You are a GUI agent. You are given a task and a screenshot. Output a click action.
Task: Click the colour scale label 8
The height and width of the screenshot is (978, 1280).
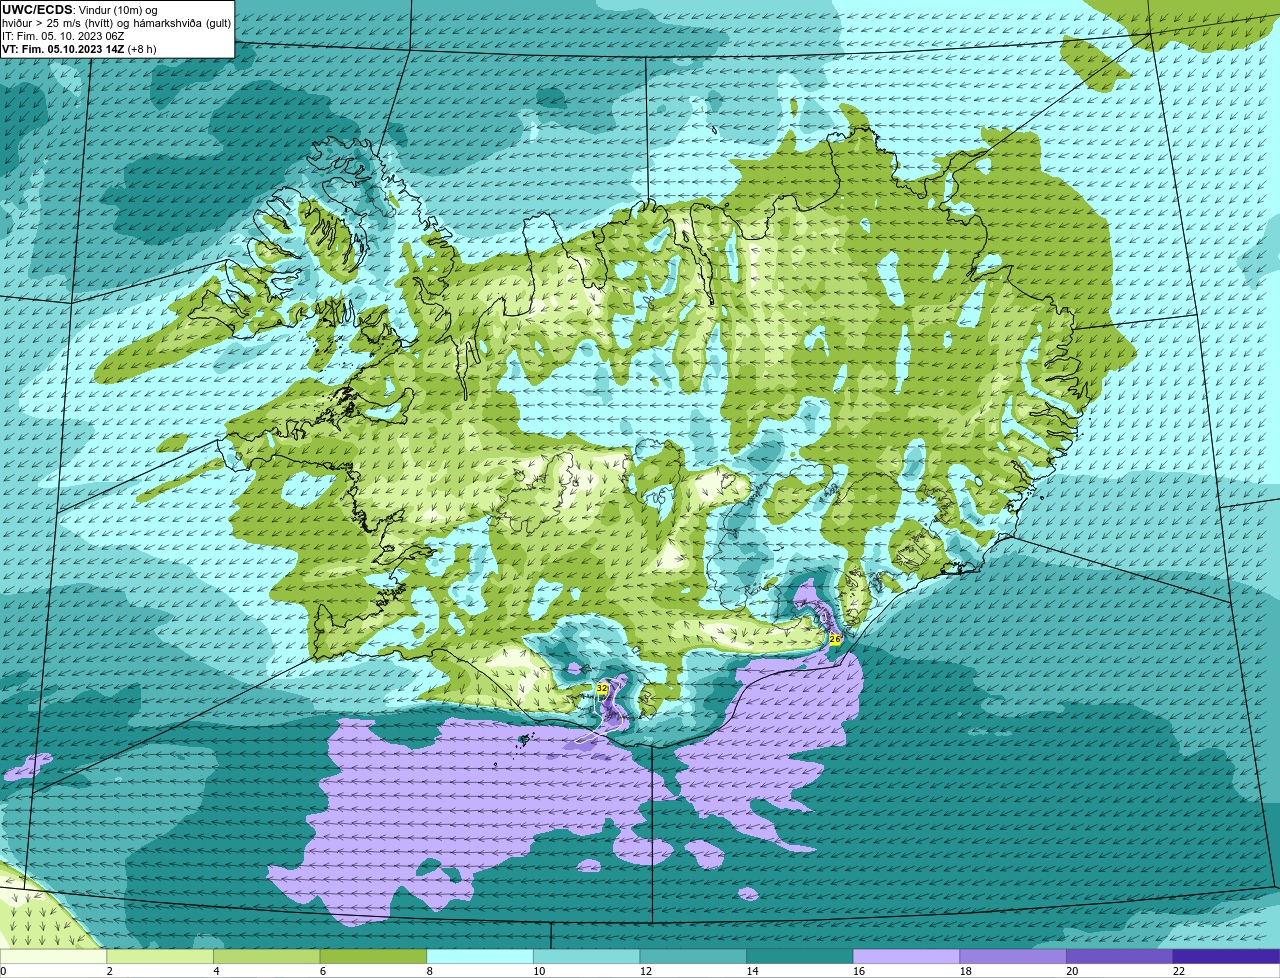tap(429, 971)
